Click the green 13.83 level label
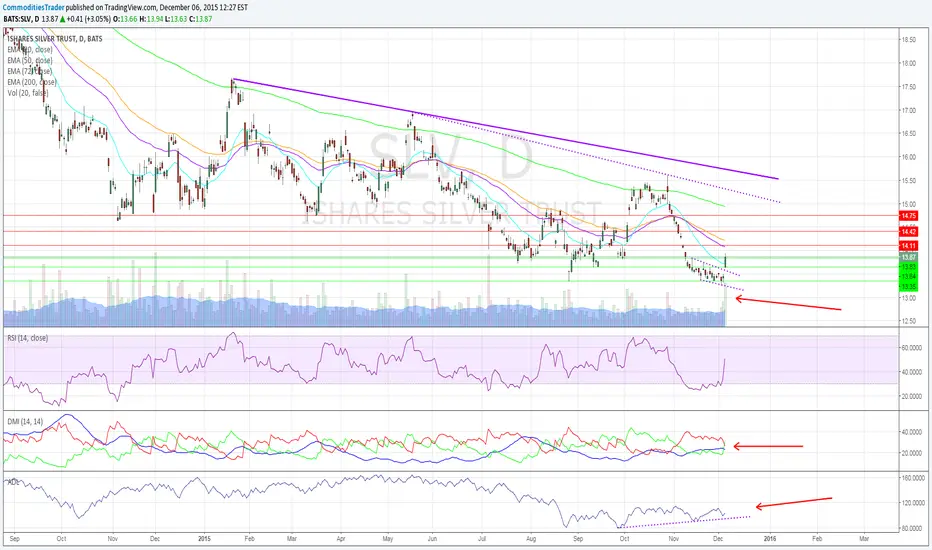932x550 pixels. (x=909, y=266)
